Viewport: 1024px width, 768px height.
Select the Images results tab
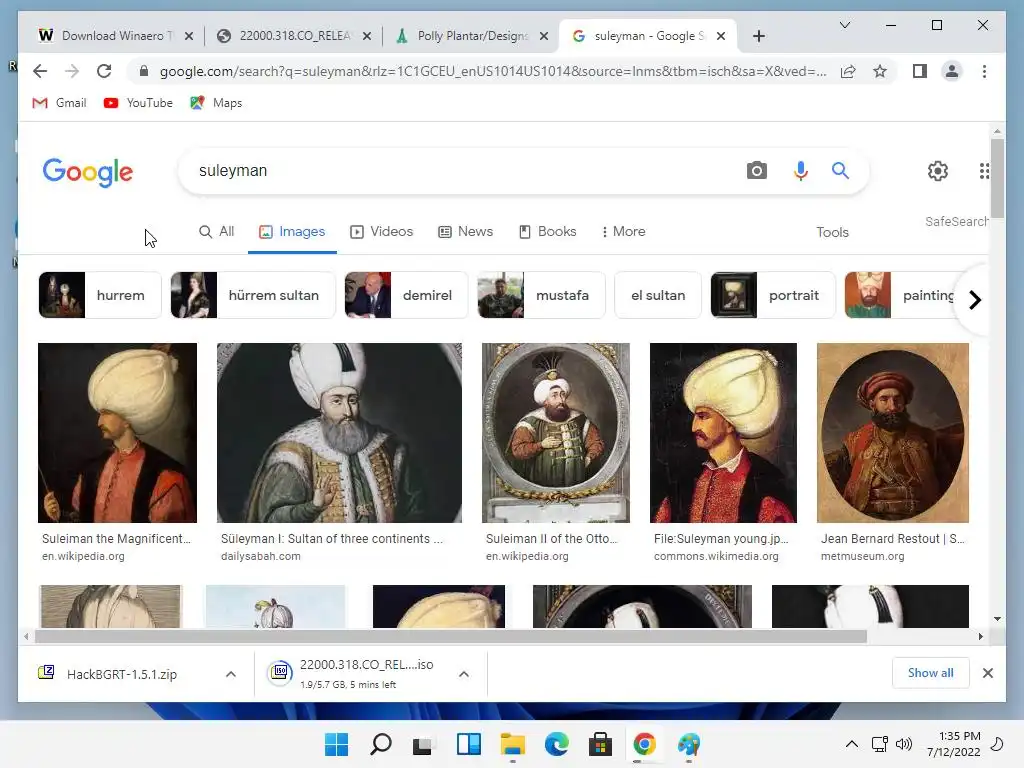click(x=292, y=231)
